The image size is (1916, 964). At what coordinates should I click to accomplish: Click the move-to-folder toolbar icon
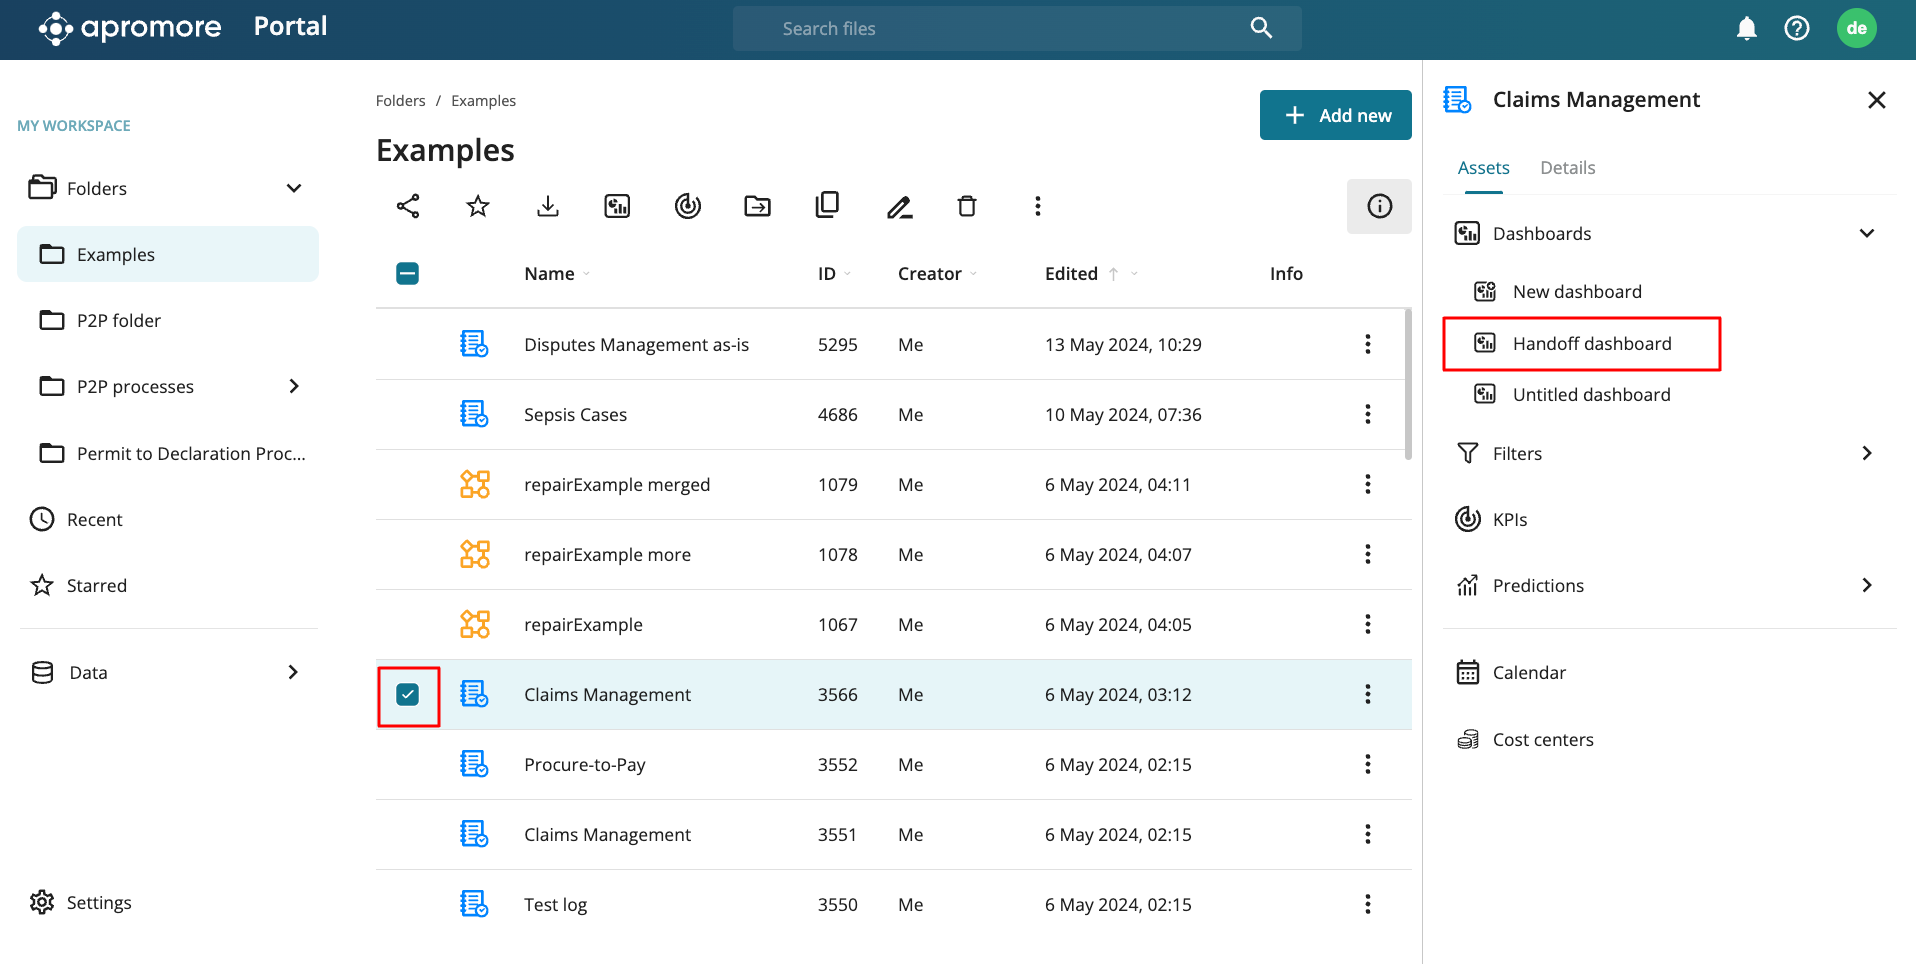(758, 206)
